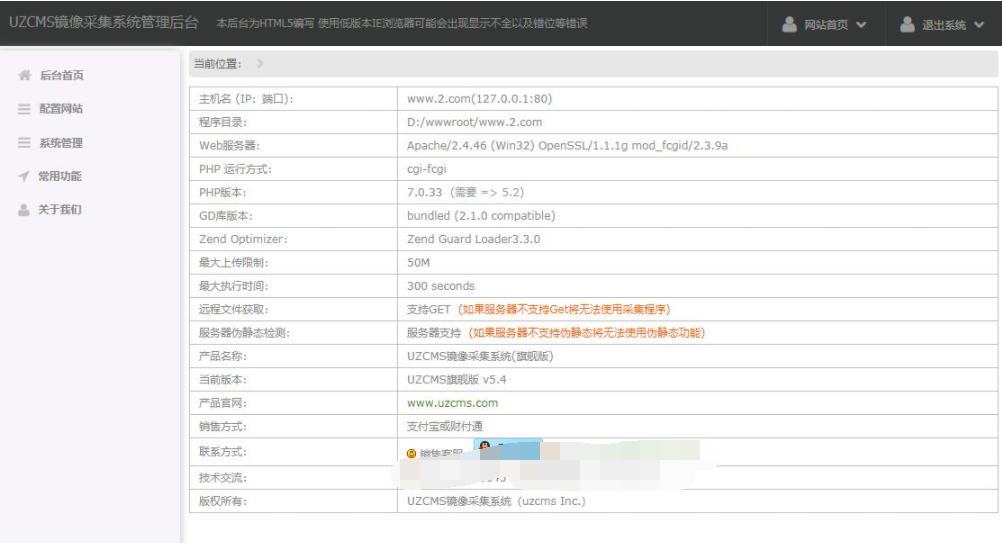Select the path D:/wwwroot/www.2.com
The image size is (1002, 543).
(474, 122)
